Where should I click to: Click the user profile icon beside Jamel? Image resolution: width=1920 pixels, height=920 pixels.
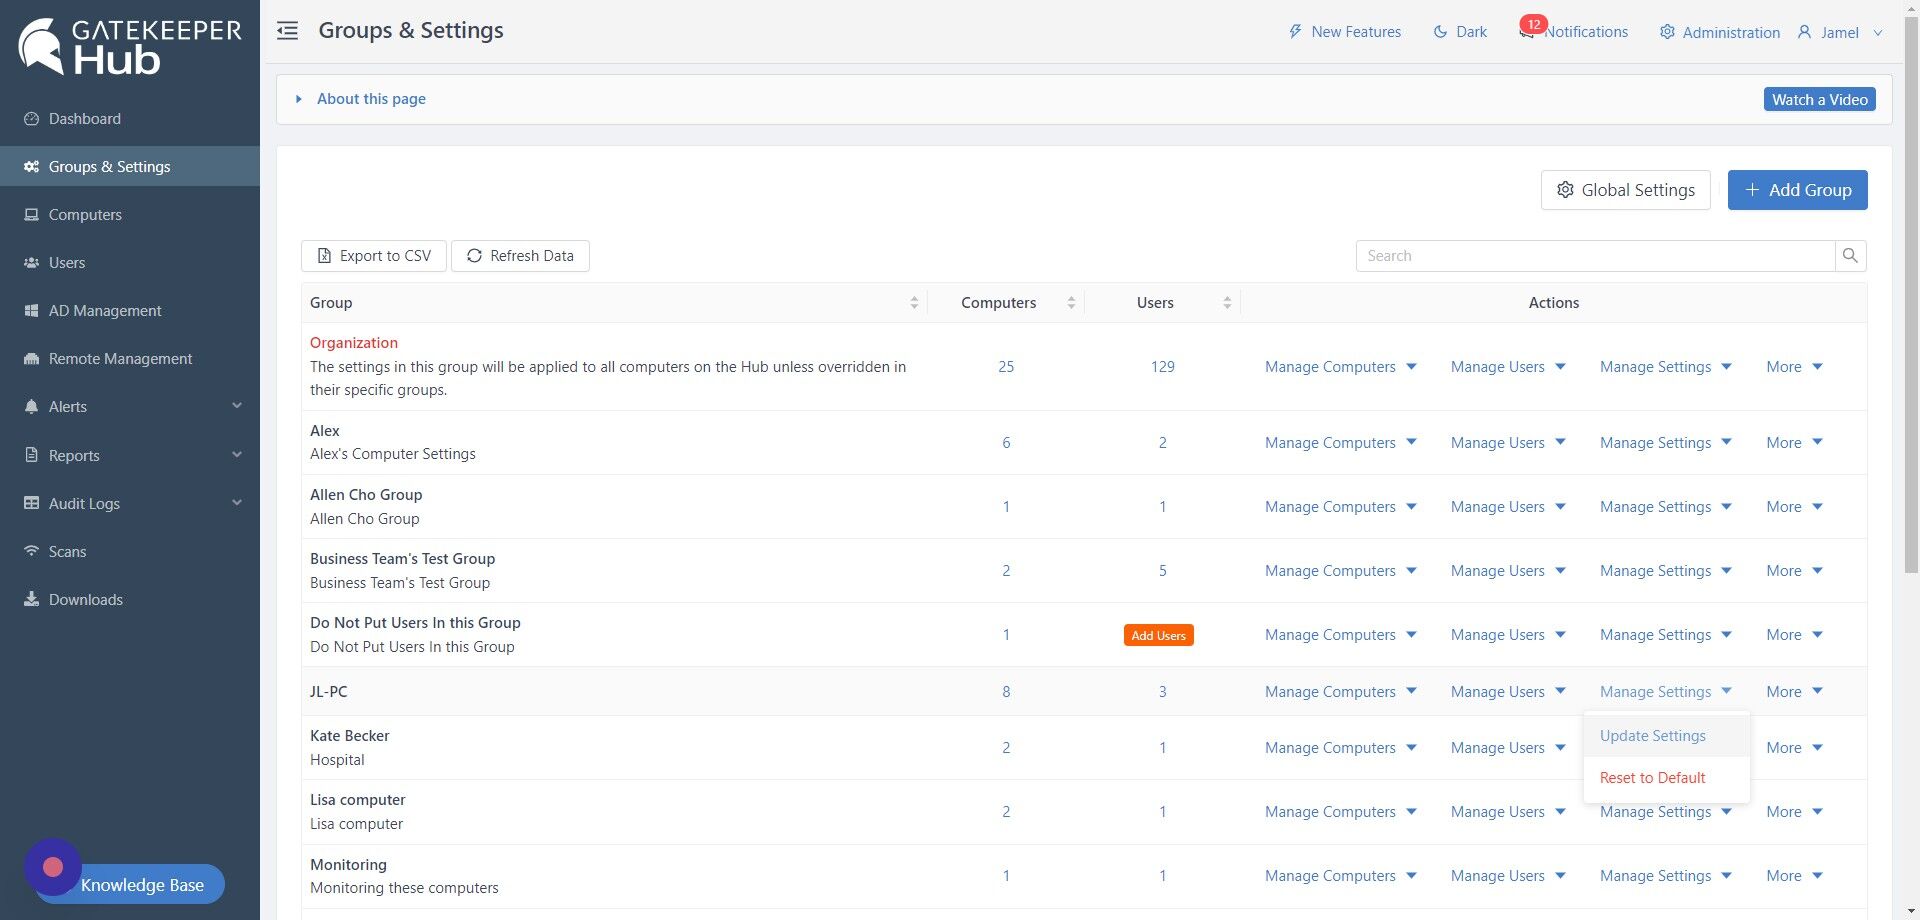pyautogui.click(x=1804, y=32)
